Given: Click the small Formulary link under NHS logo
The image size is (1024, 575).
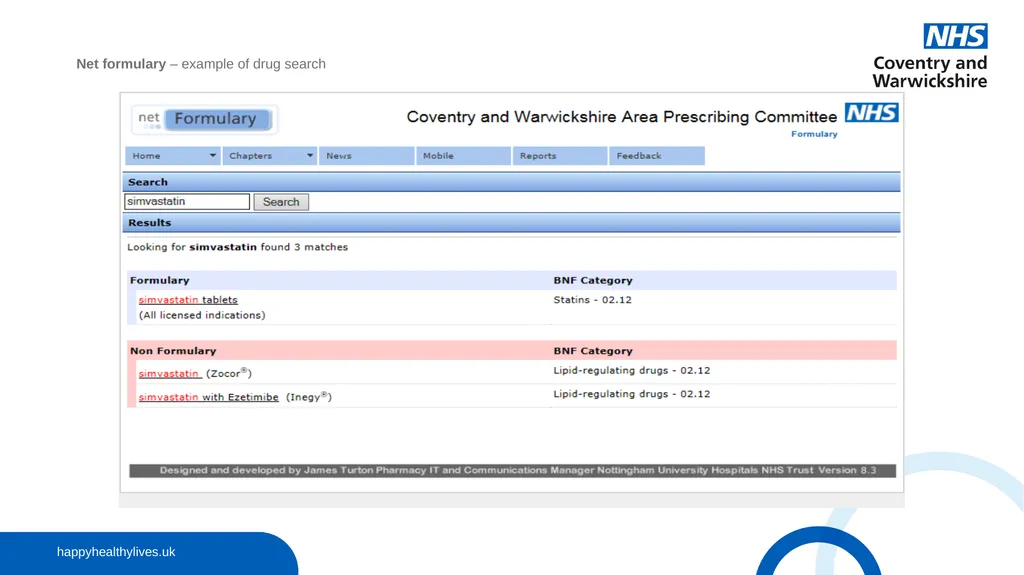Looking at the screenshot, I should click(814, 134).
